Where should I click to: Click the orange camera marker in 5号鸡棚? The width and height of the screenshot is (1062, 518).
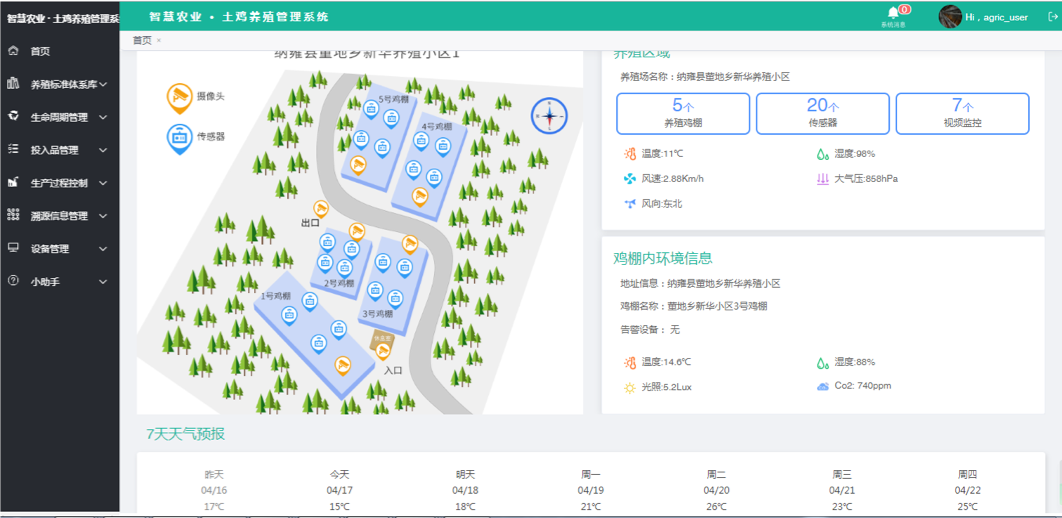click(x=358, y=165)
